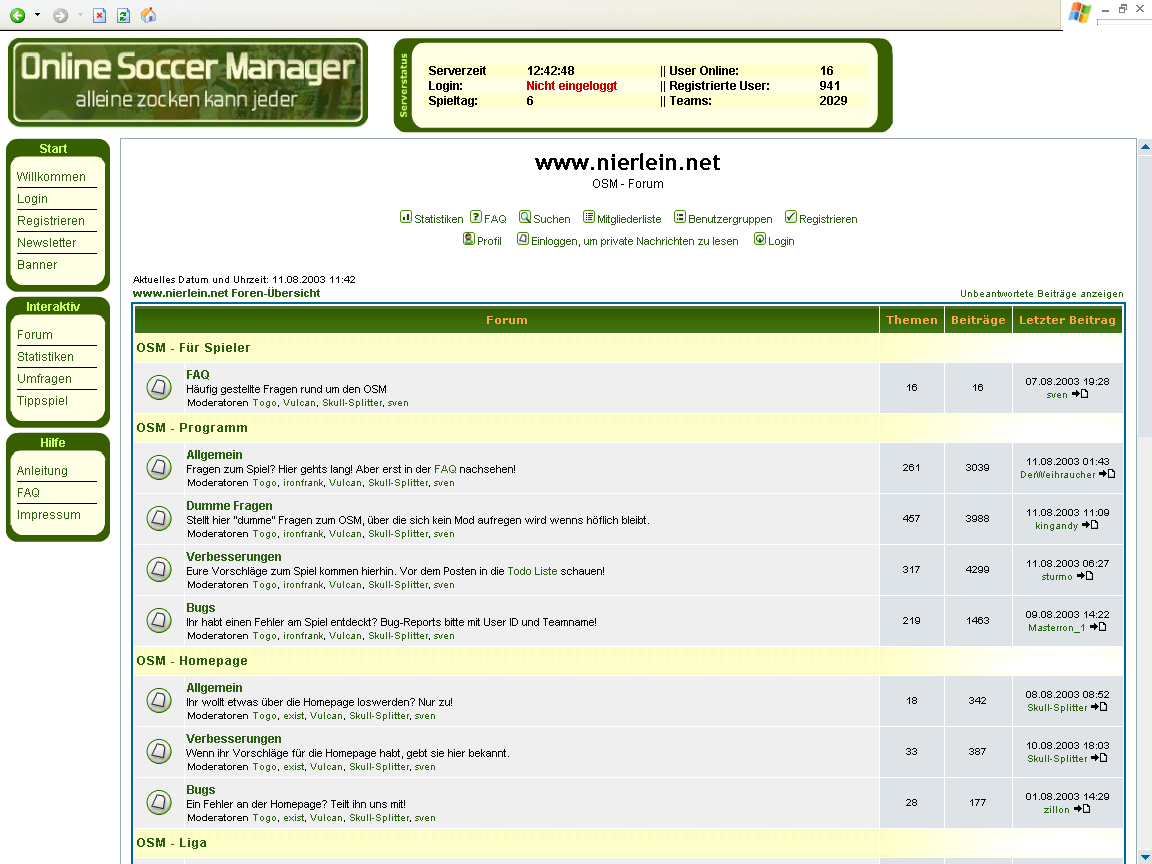
Task: Click the Benutzergruppen icon
Action: pos(680,217)
